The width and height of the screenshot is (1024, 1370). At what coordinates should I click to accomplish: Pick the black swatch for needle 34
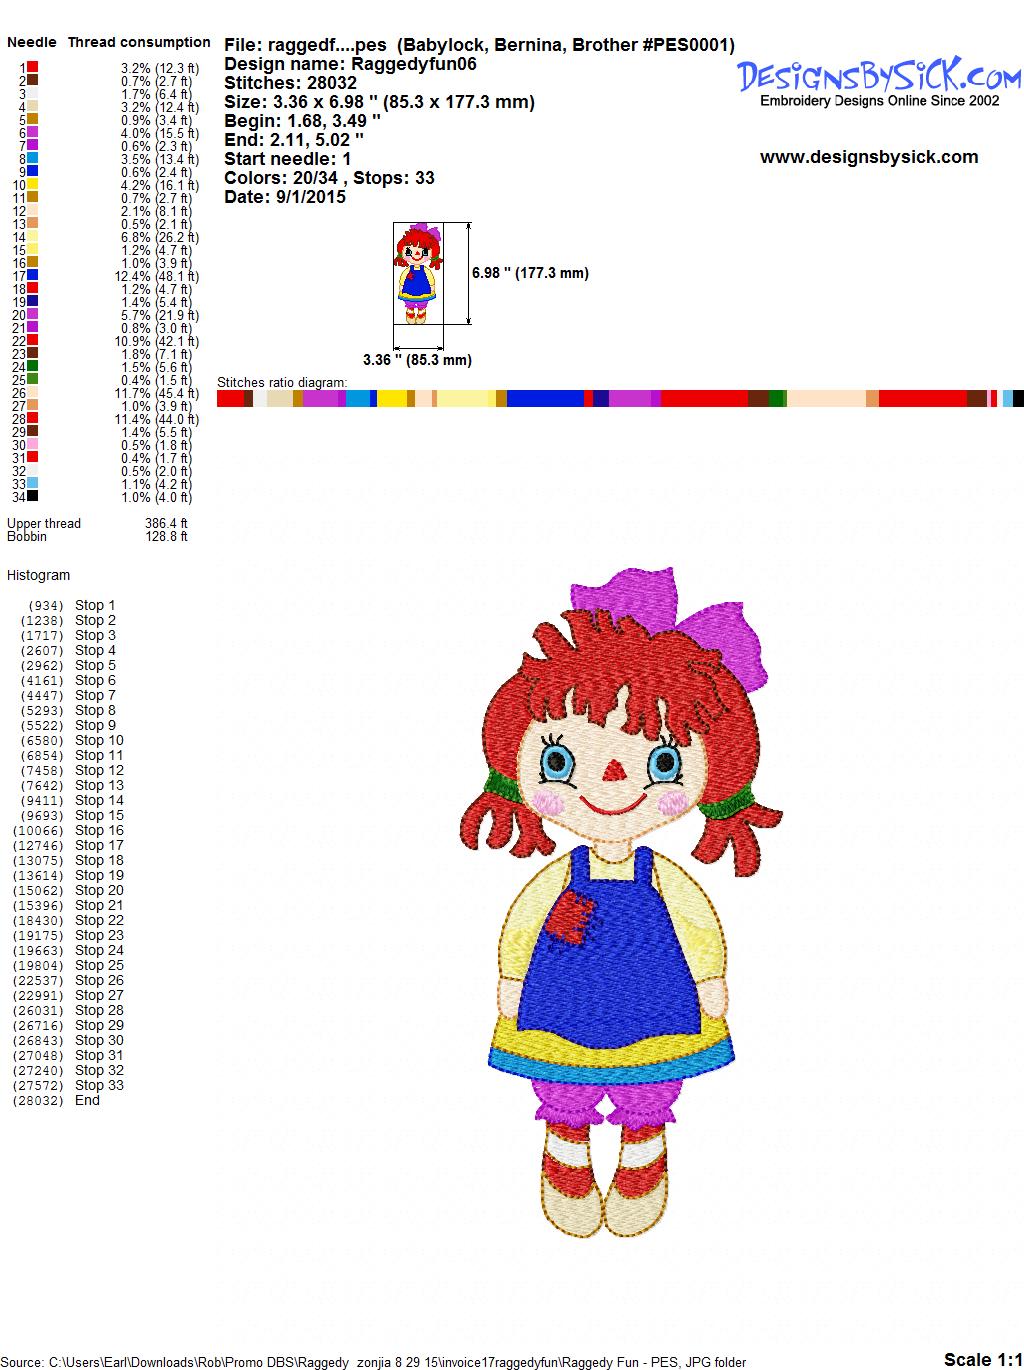coord(32,497)
